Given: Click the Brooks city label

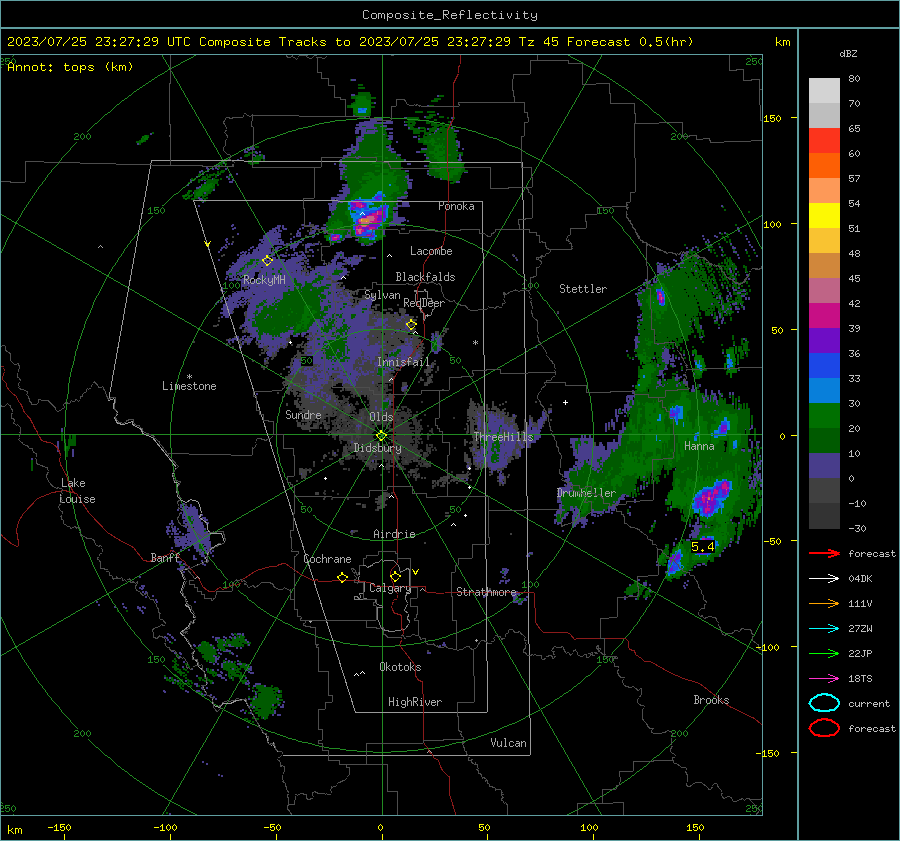Looking at the screenshot, I should [711, 700].
